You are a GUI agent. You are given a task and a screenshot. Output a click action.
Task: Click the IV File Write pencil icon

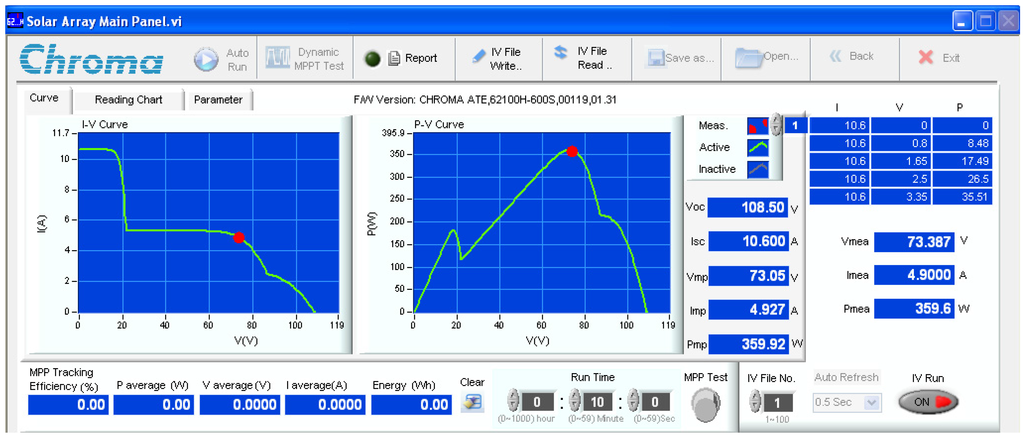click(480, 57)
